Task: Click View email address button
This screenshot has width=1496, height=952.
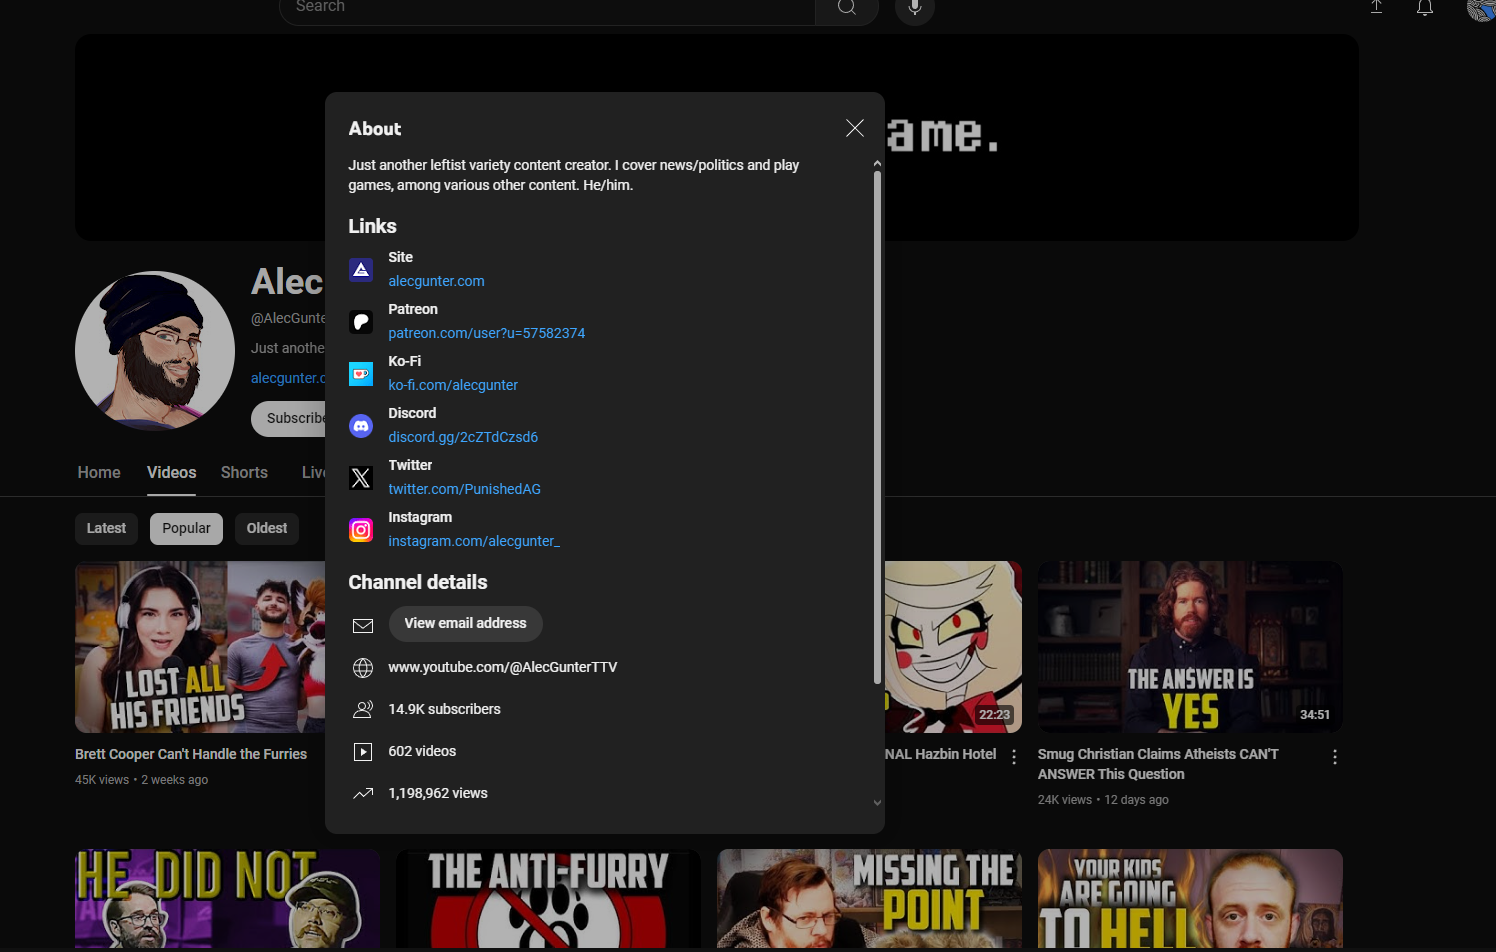Action: click(465, 623)
